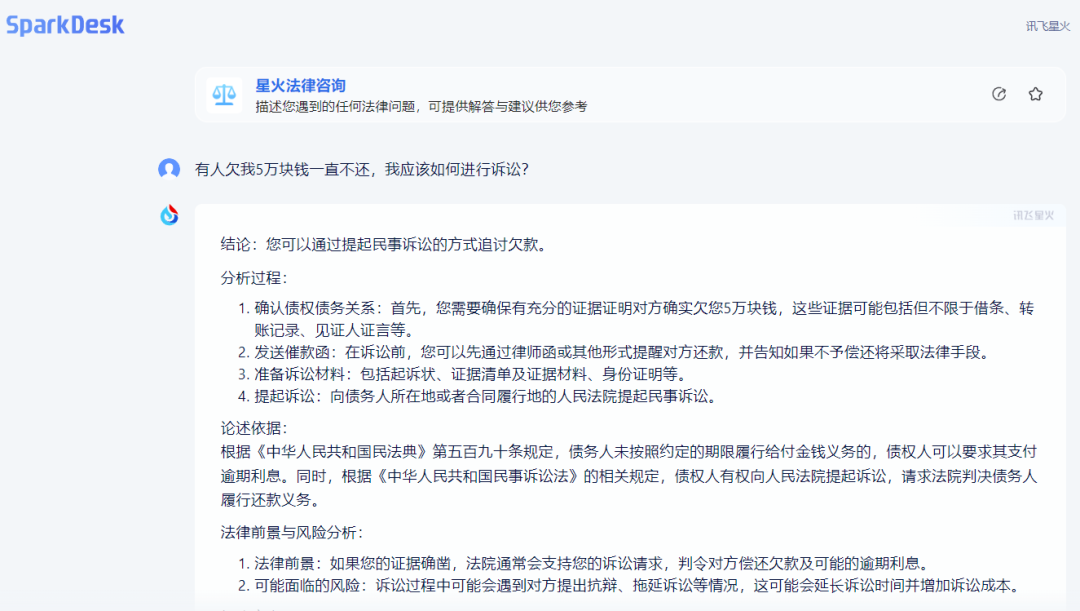Click the legal scales assistant icon

pyautogui.click(x=224, y=95)
